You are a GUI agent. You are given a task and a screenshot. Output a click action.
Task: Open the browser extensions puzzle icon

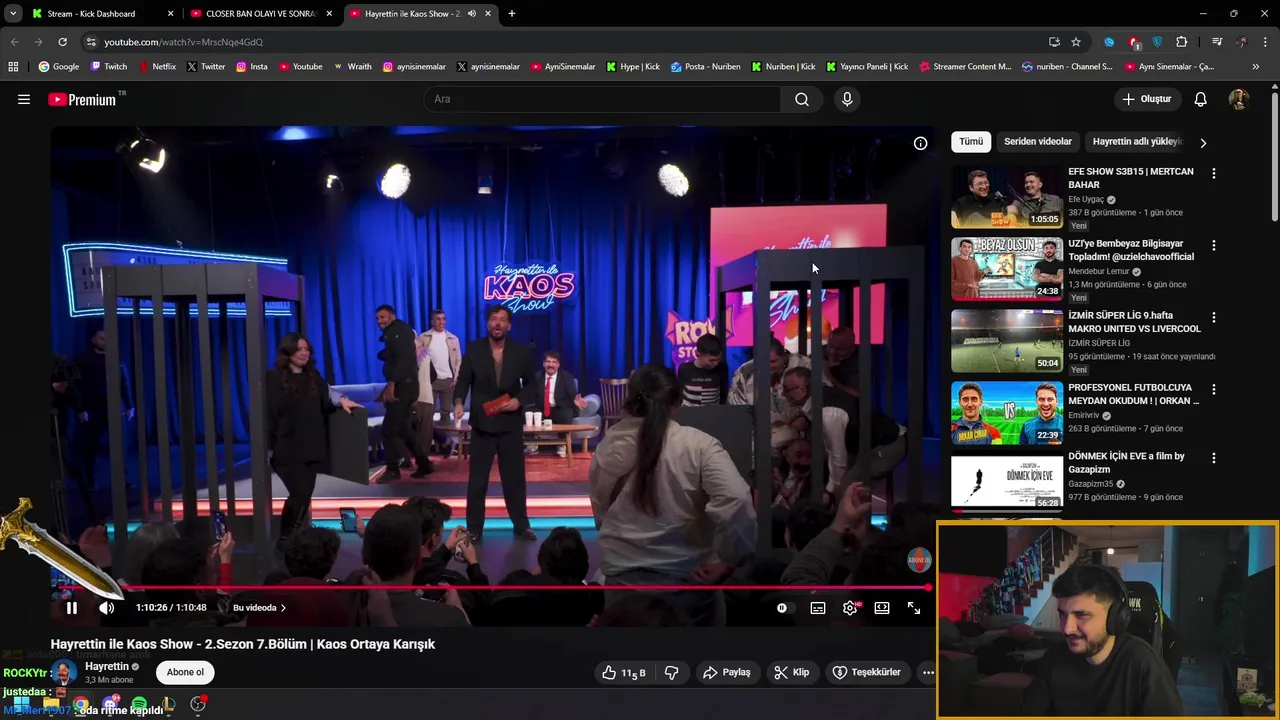pos(1182,42)
